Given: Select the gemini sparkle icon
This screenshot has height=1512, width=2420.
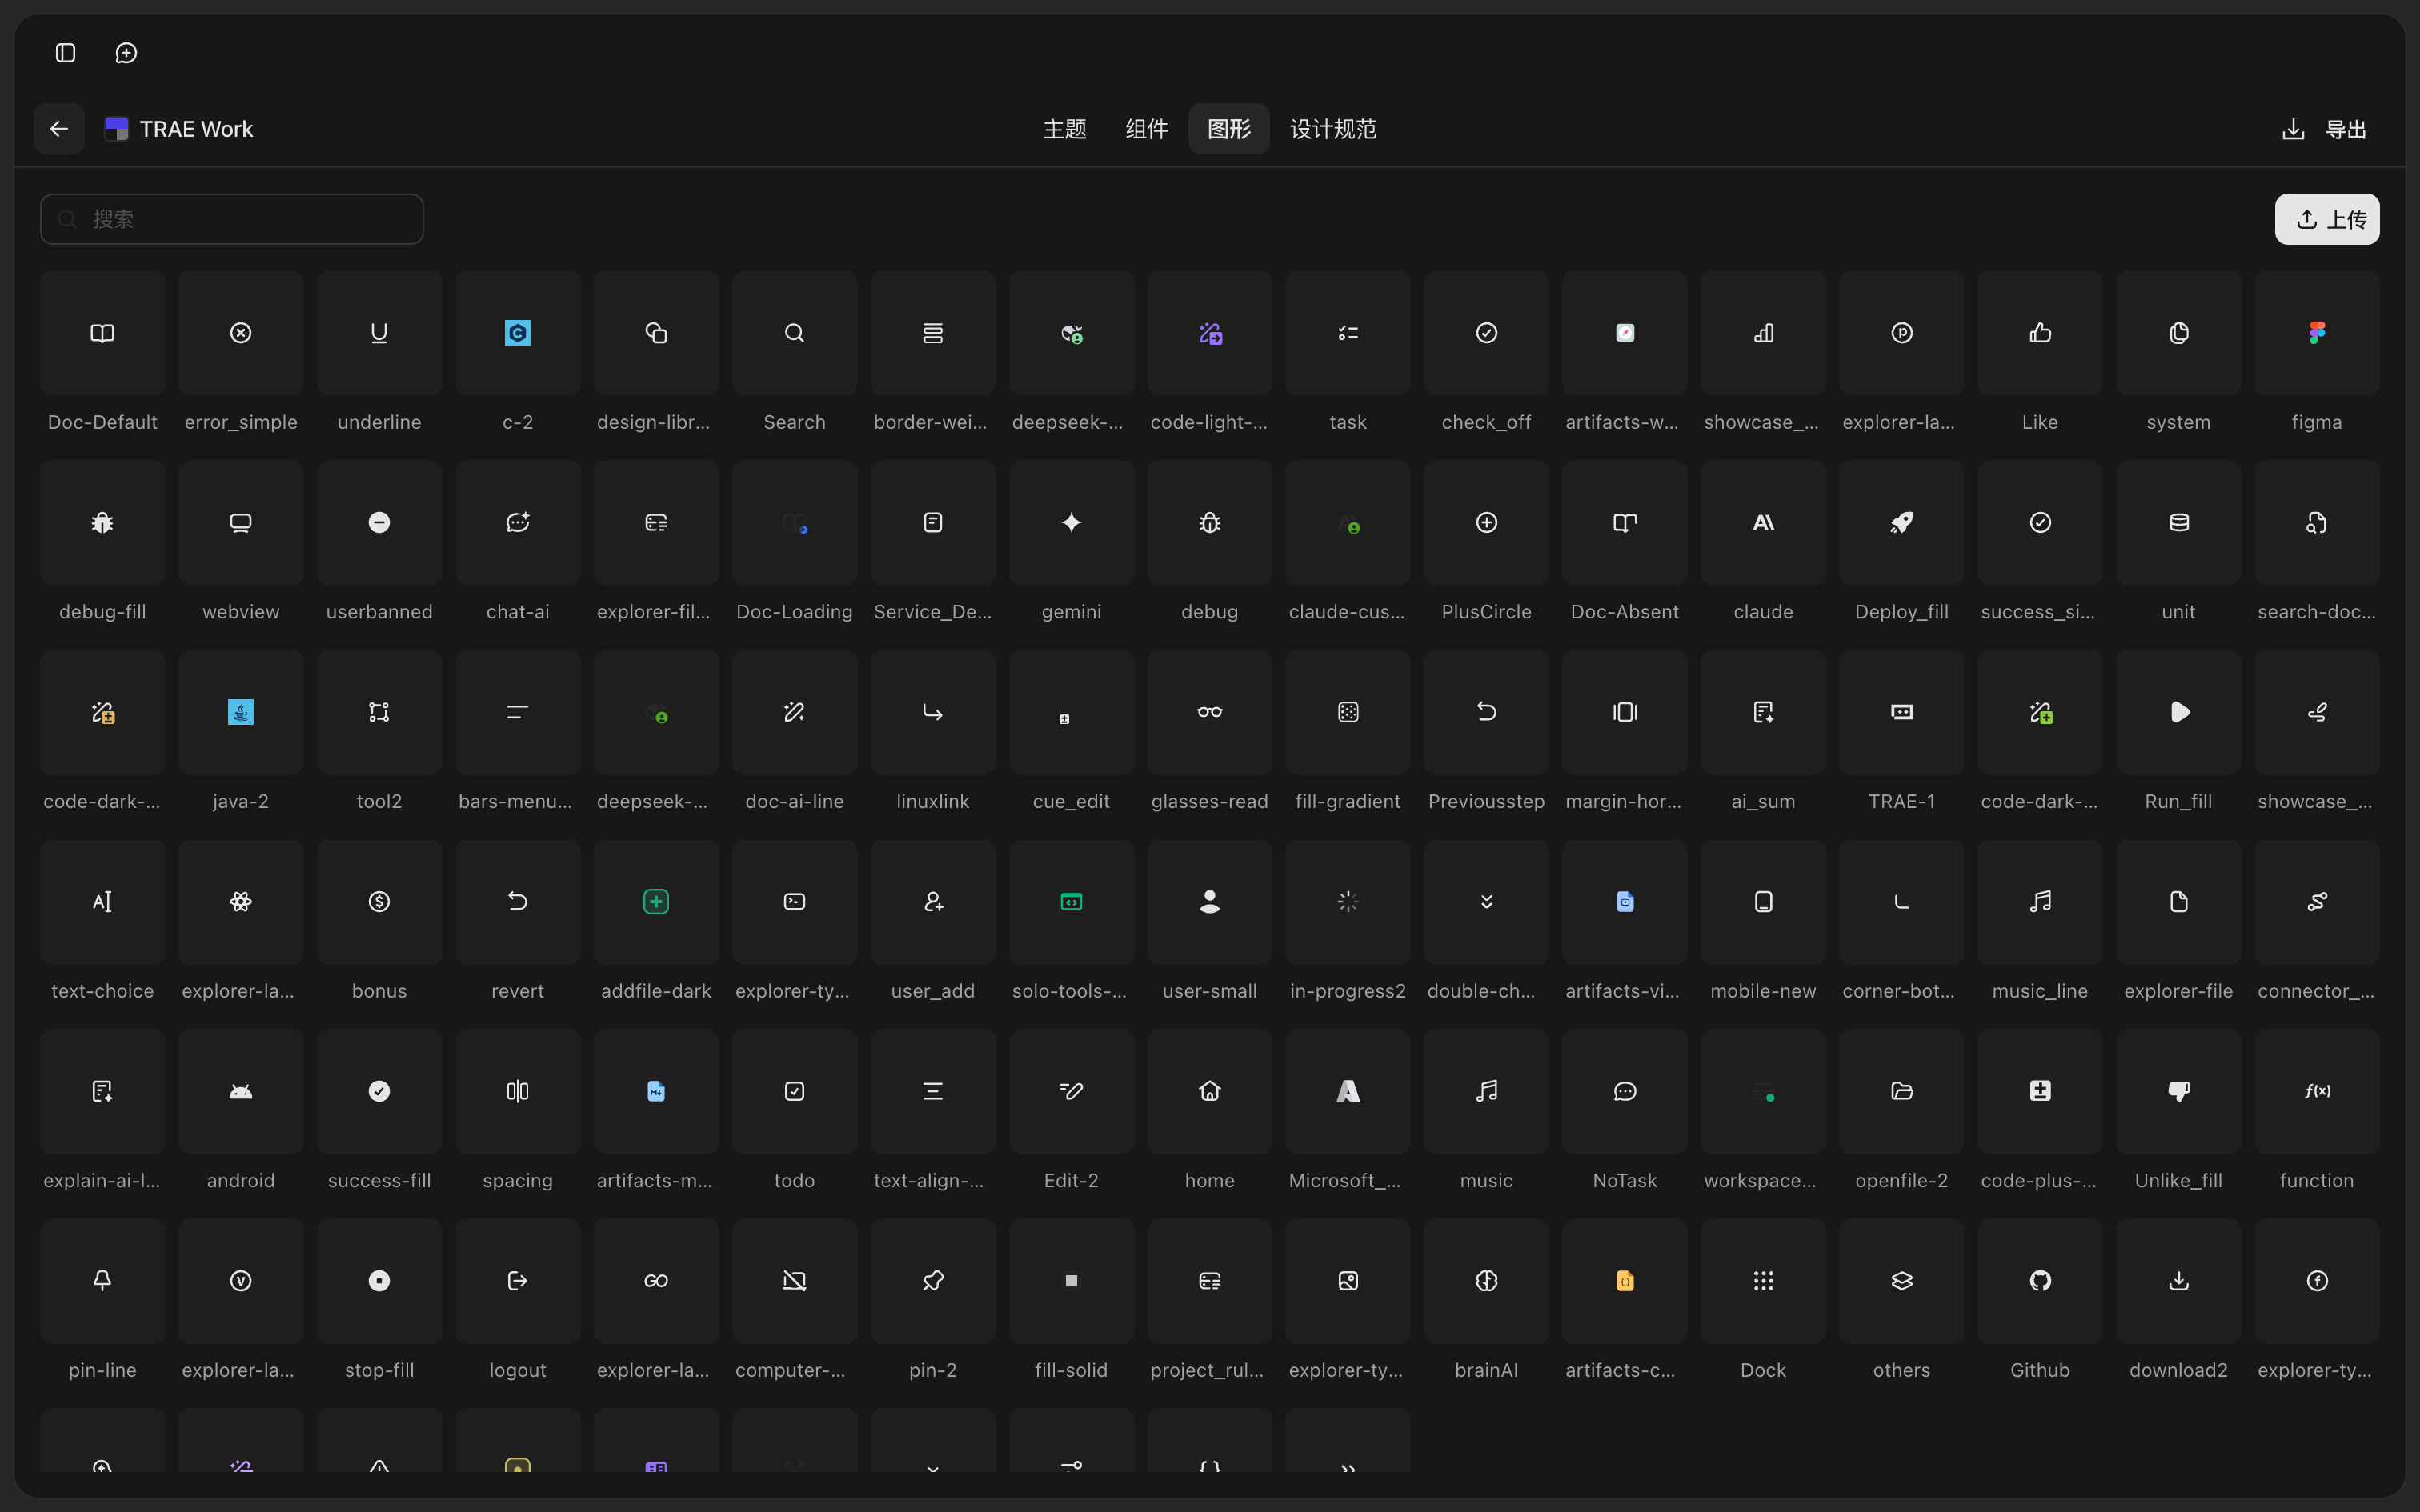Looking at the screenshot, I should (1071, 523).
